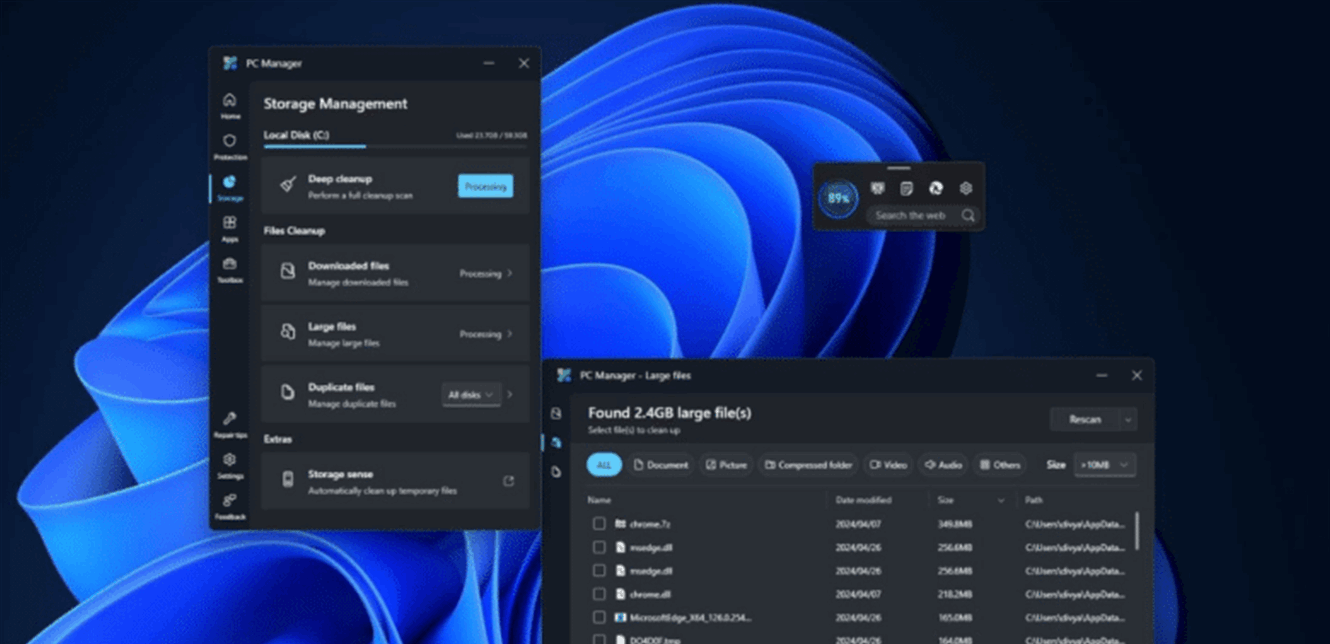The height and width of the screenshot is (644, 1330).
Task: Expand the All disks dropdown
Action: (x=471, y=395)
